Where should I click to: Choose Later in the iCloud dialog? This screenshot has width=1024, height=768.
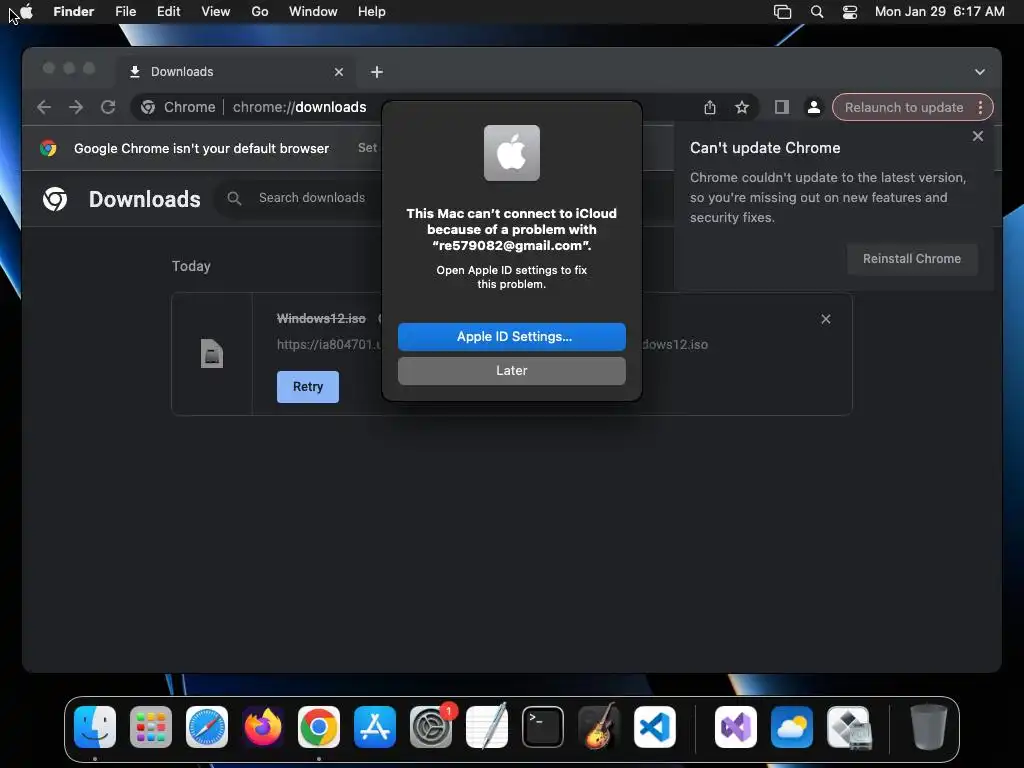[x=511, y=371]
